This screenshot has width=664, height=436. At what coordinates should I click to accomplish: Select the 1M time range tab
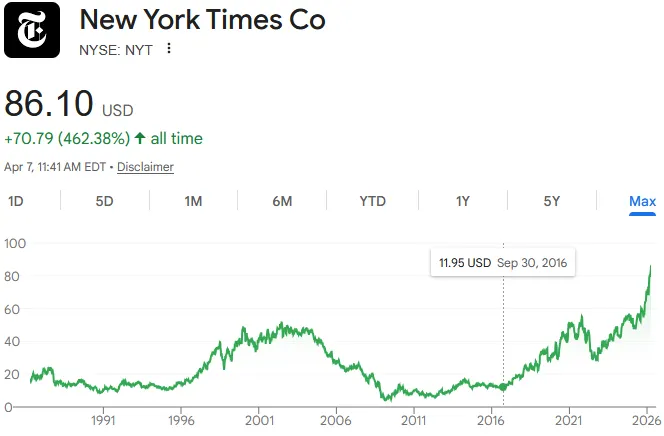tap(193, 201)
